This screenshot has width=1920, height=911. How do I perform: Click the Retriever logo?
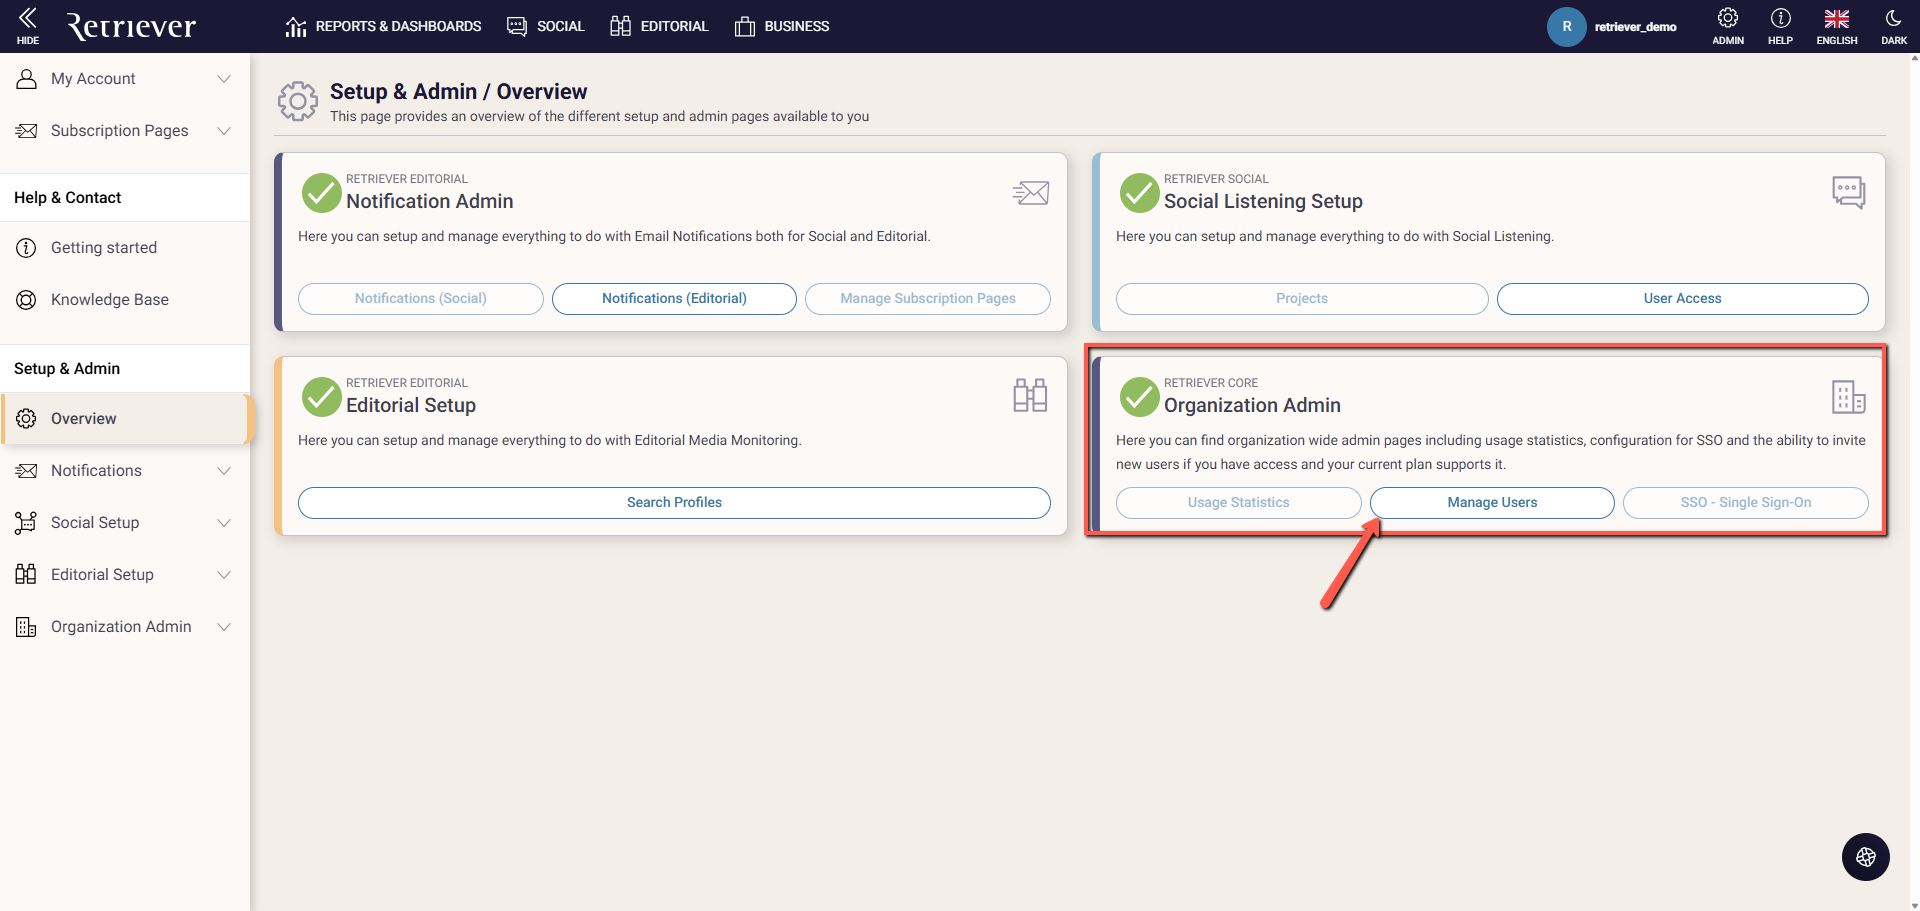pos(131,26)
